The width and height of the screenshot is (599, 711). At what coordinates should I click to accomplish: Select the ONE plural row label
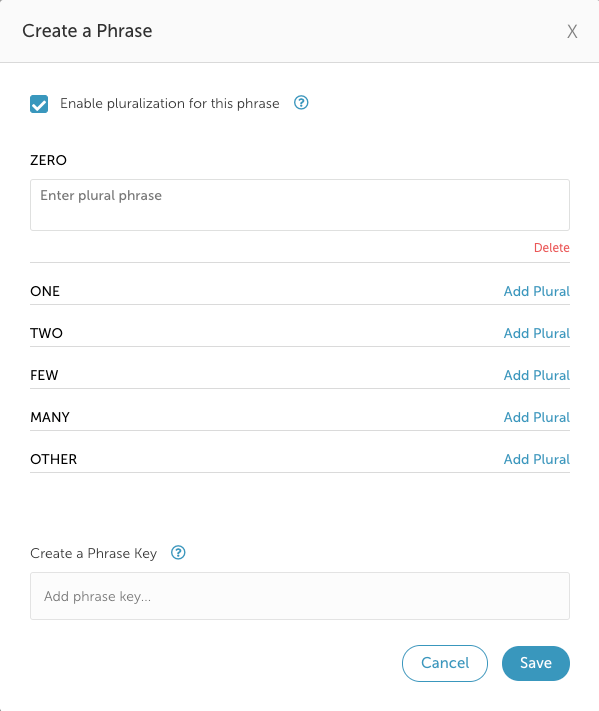tap(45, 291)
